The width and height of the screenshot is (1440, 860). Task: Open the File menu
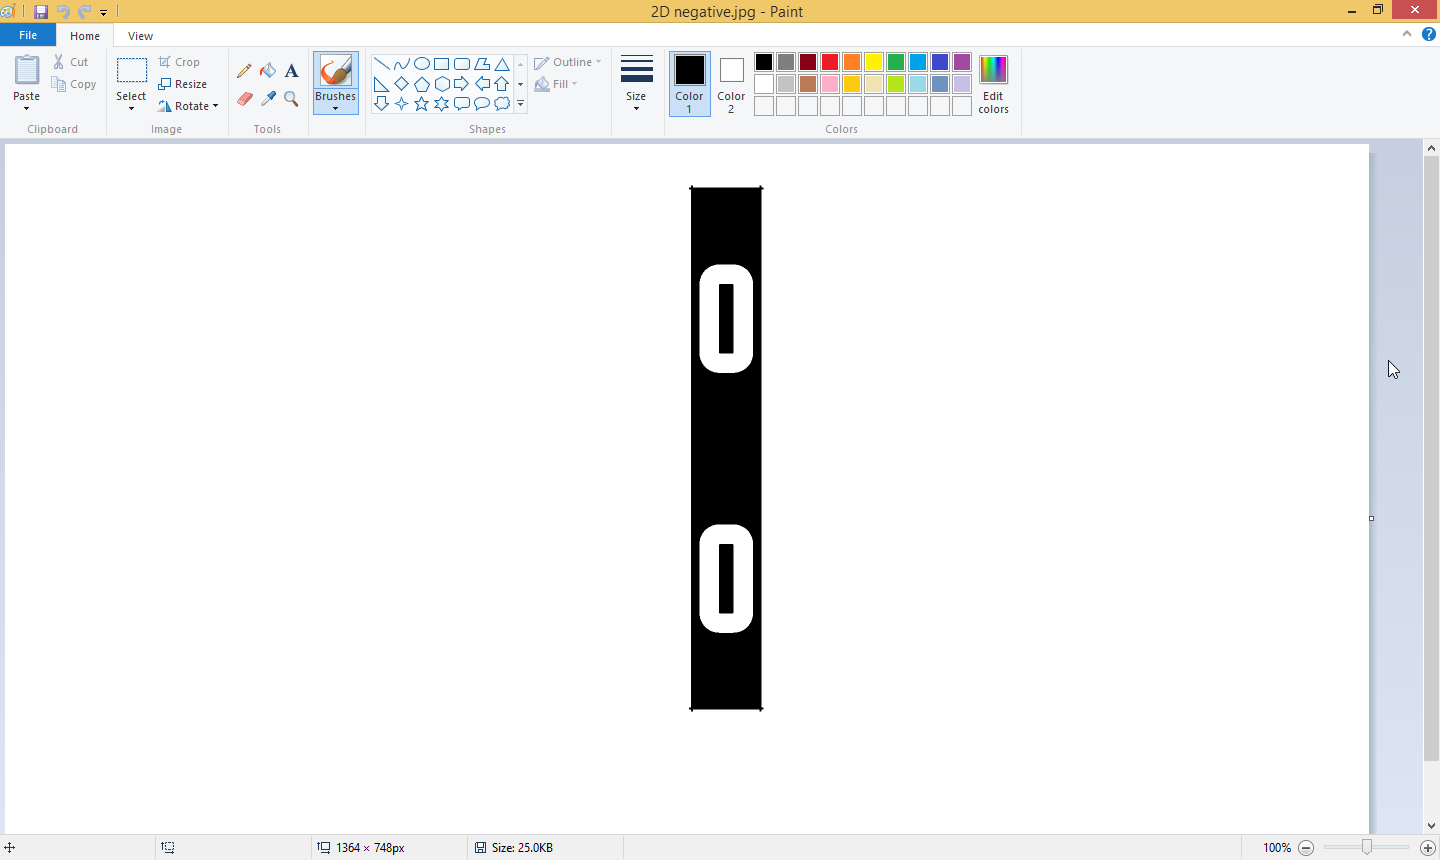28,35
